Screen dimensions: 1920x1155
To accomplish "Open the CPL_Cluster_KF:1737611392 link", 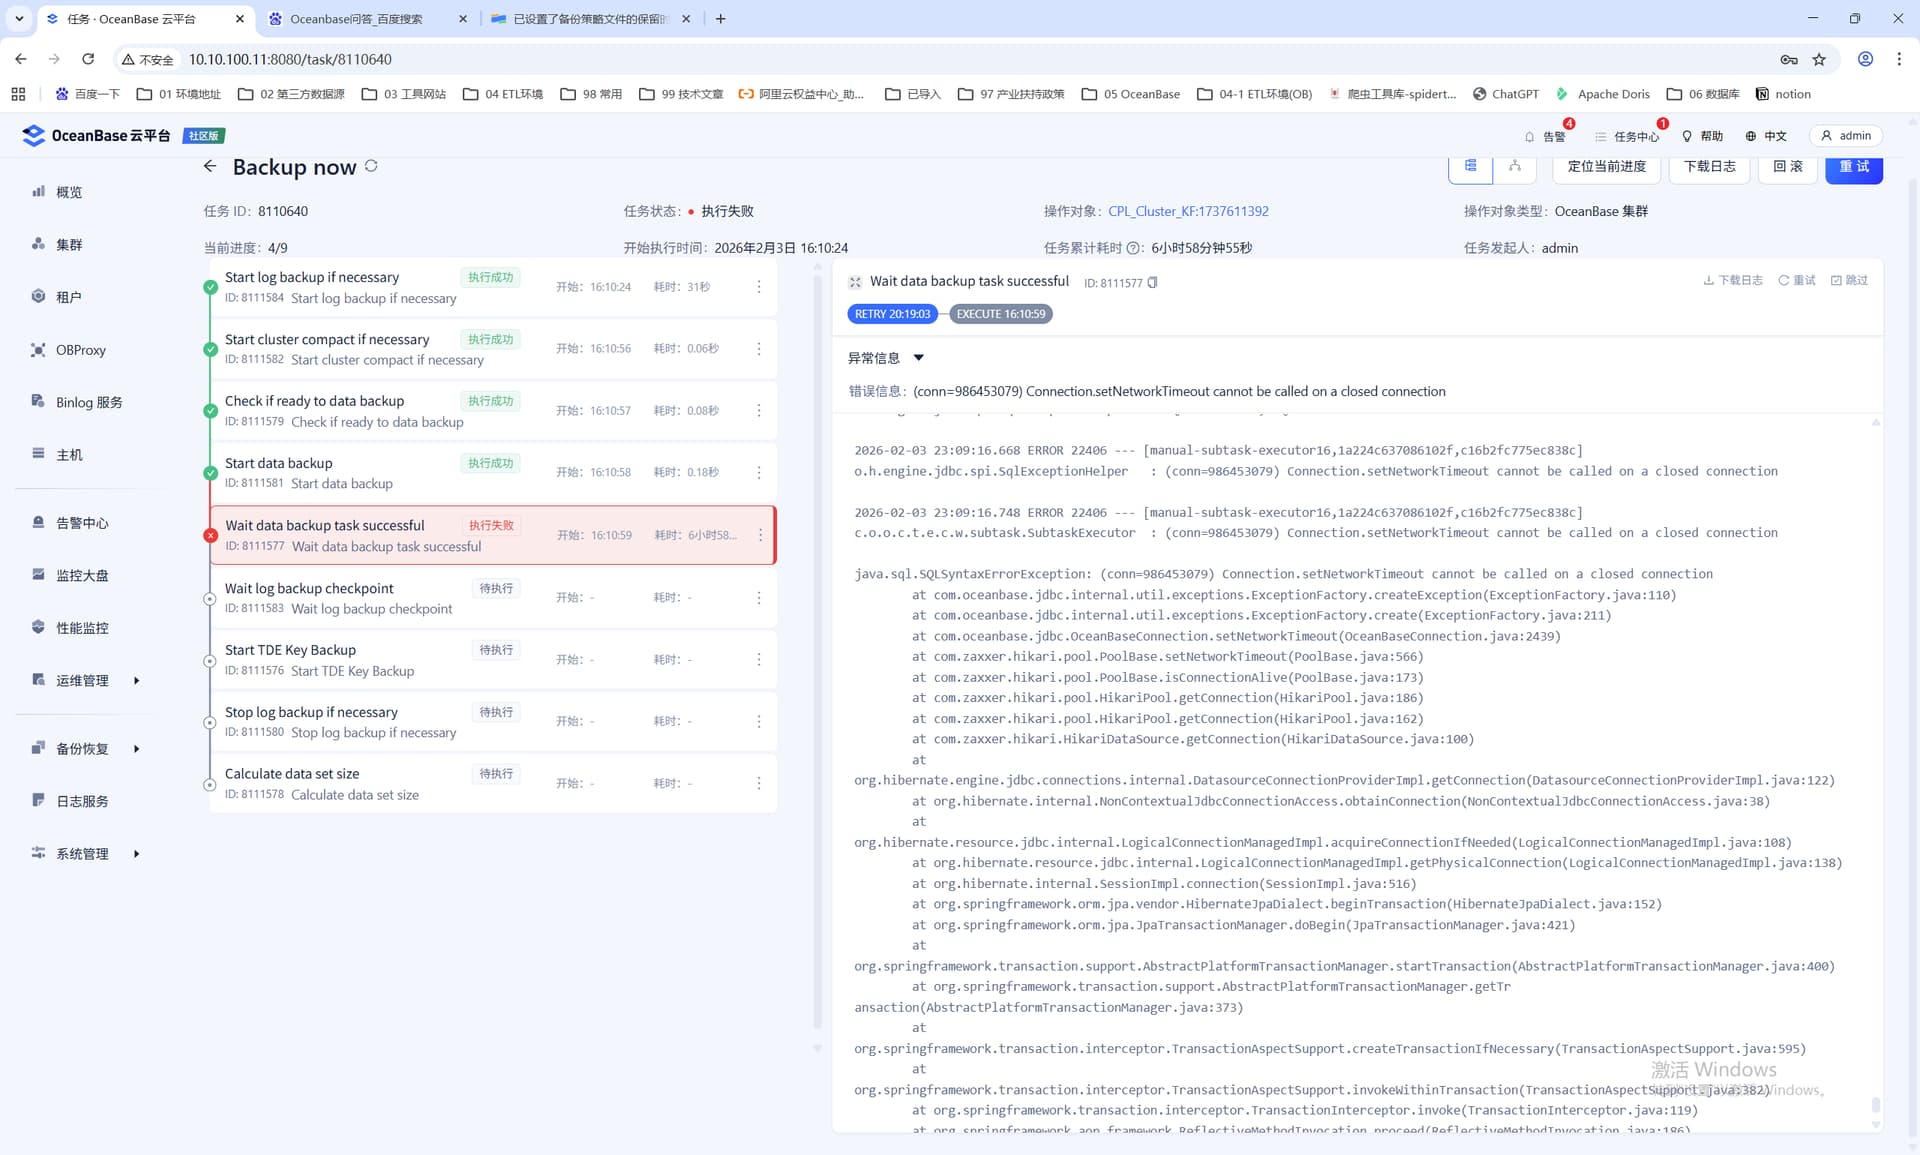I will [x=1188, y=211].
